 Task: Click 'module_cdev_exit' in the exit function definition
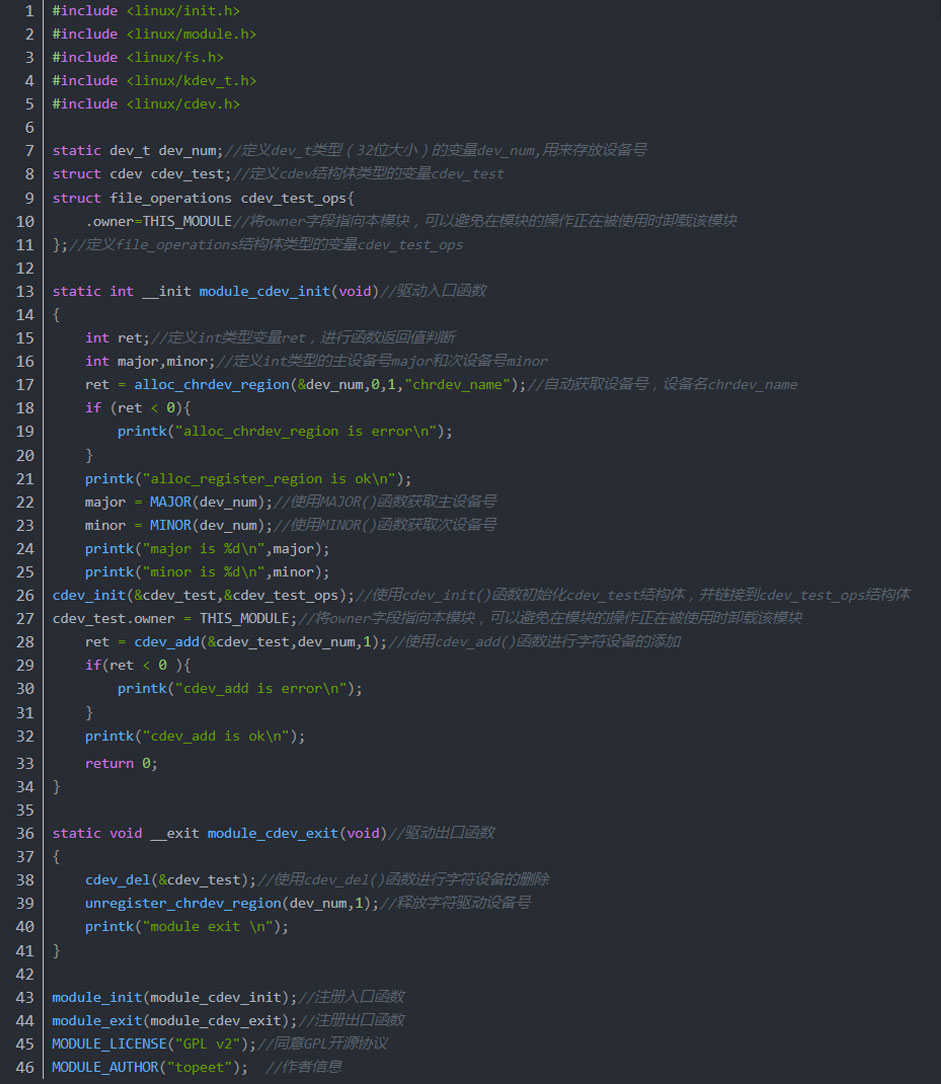[x=273, y=834]
